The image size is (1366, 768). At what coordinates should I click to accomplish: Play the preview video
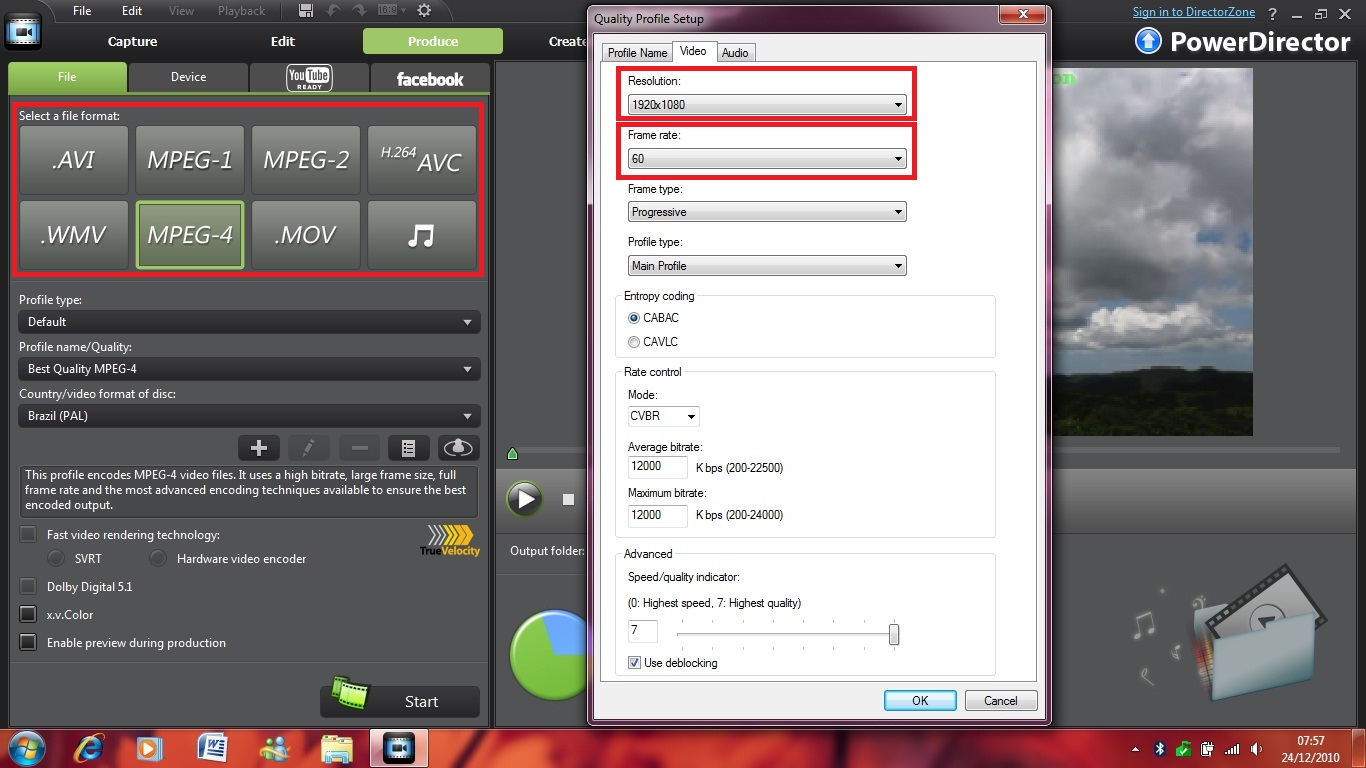524,498
